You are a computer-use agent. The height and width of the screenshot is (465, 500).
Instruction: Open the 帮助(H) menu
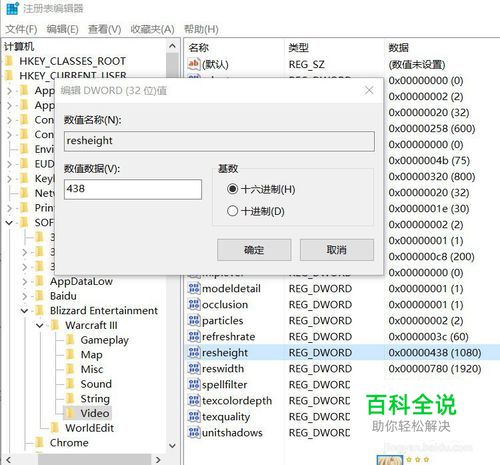click(201, 29)
